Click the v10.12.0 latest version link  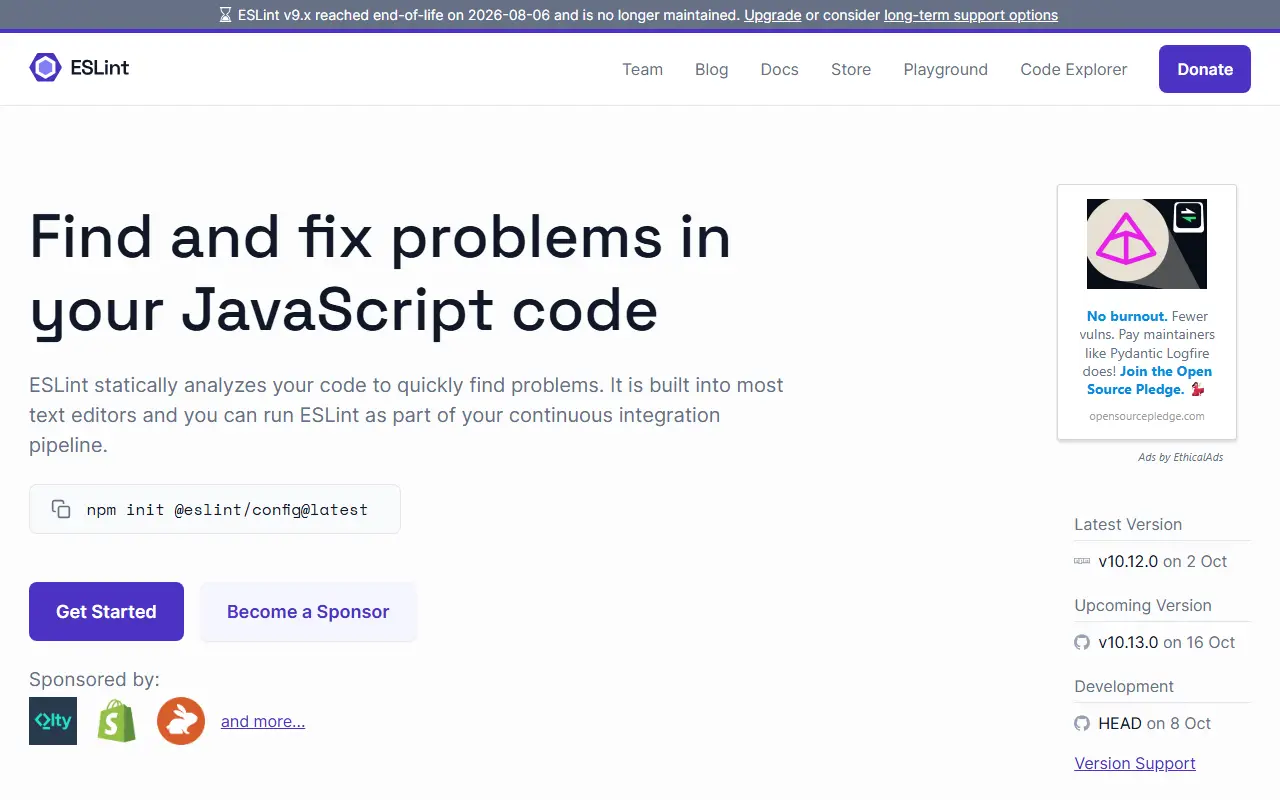[x=1128, y=561]
